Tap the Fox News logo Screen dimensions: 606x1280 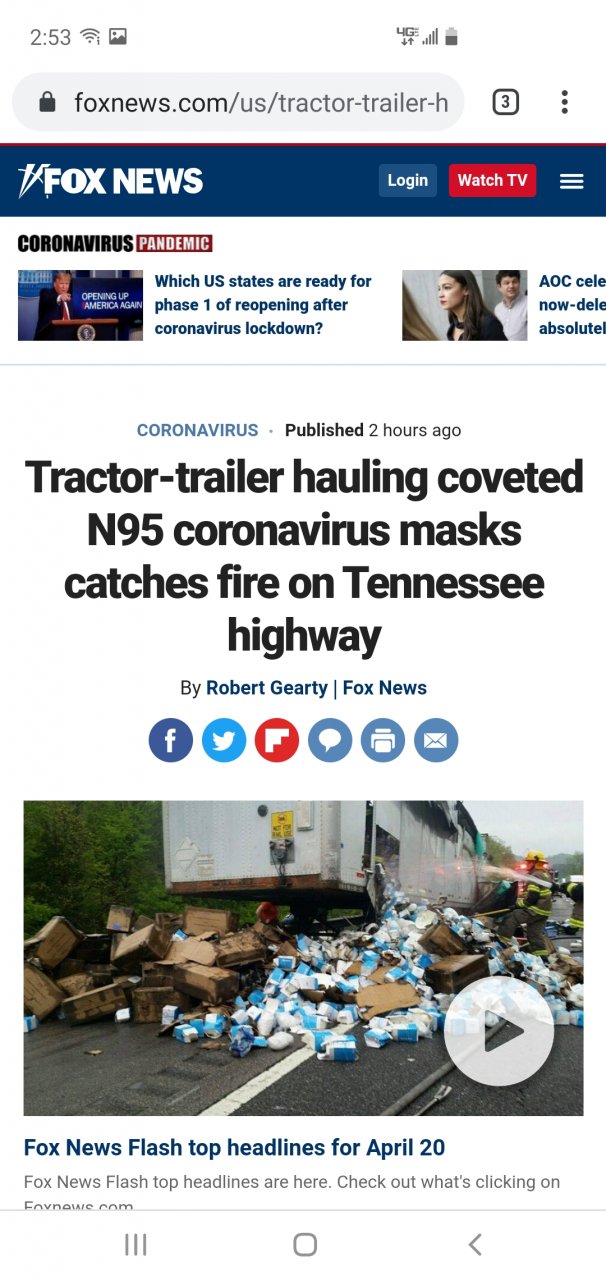coord(111,181)
